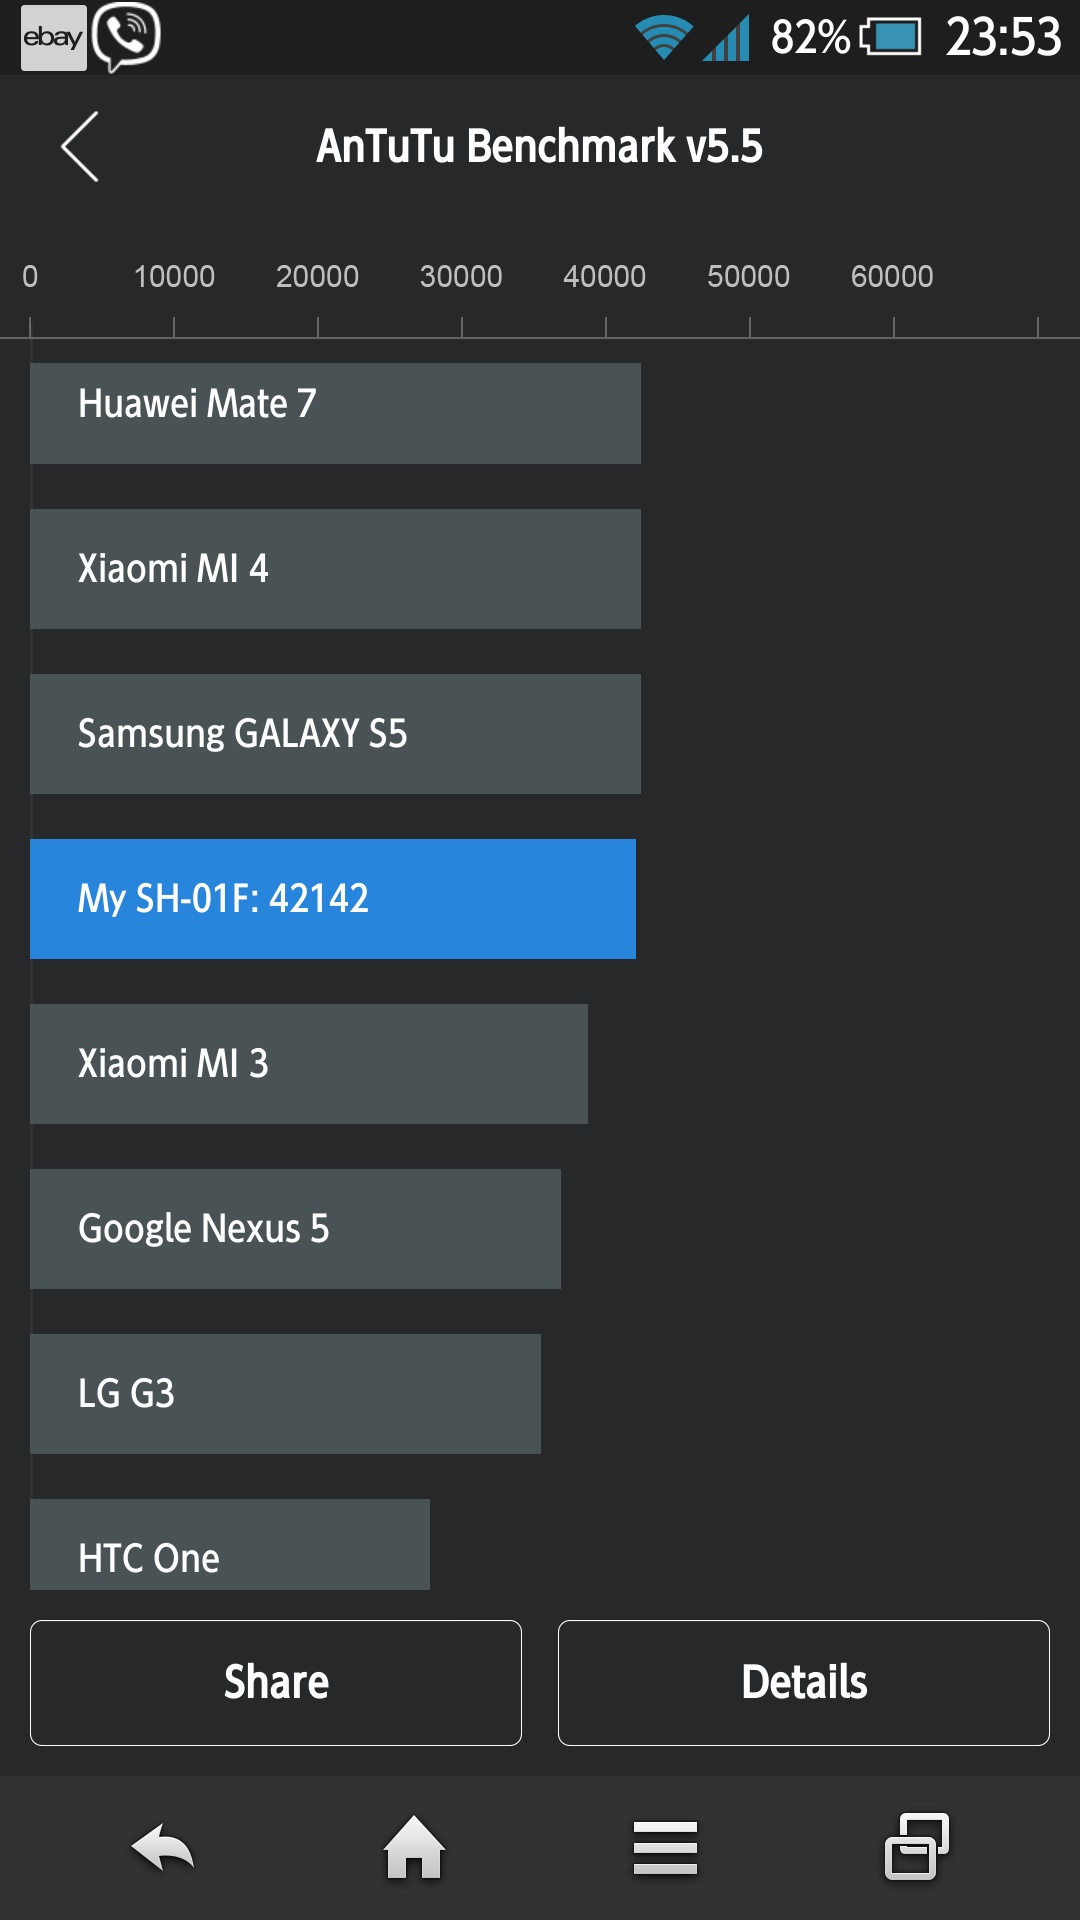Open the menu navigation button
Viewport: 1080px width, 1920px height.
click(x=665, y=1848)
